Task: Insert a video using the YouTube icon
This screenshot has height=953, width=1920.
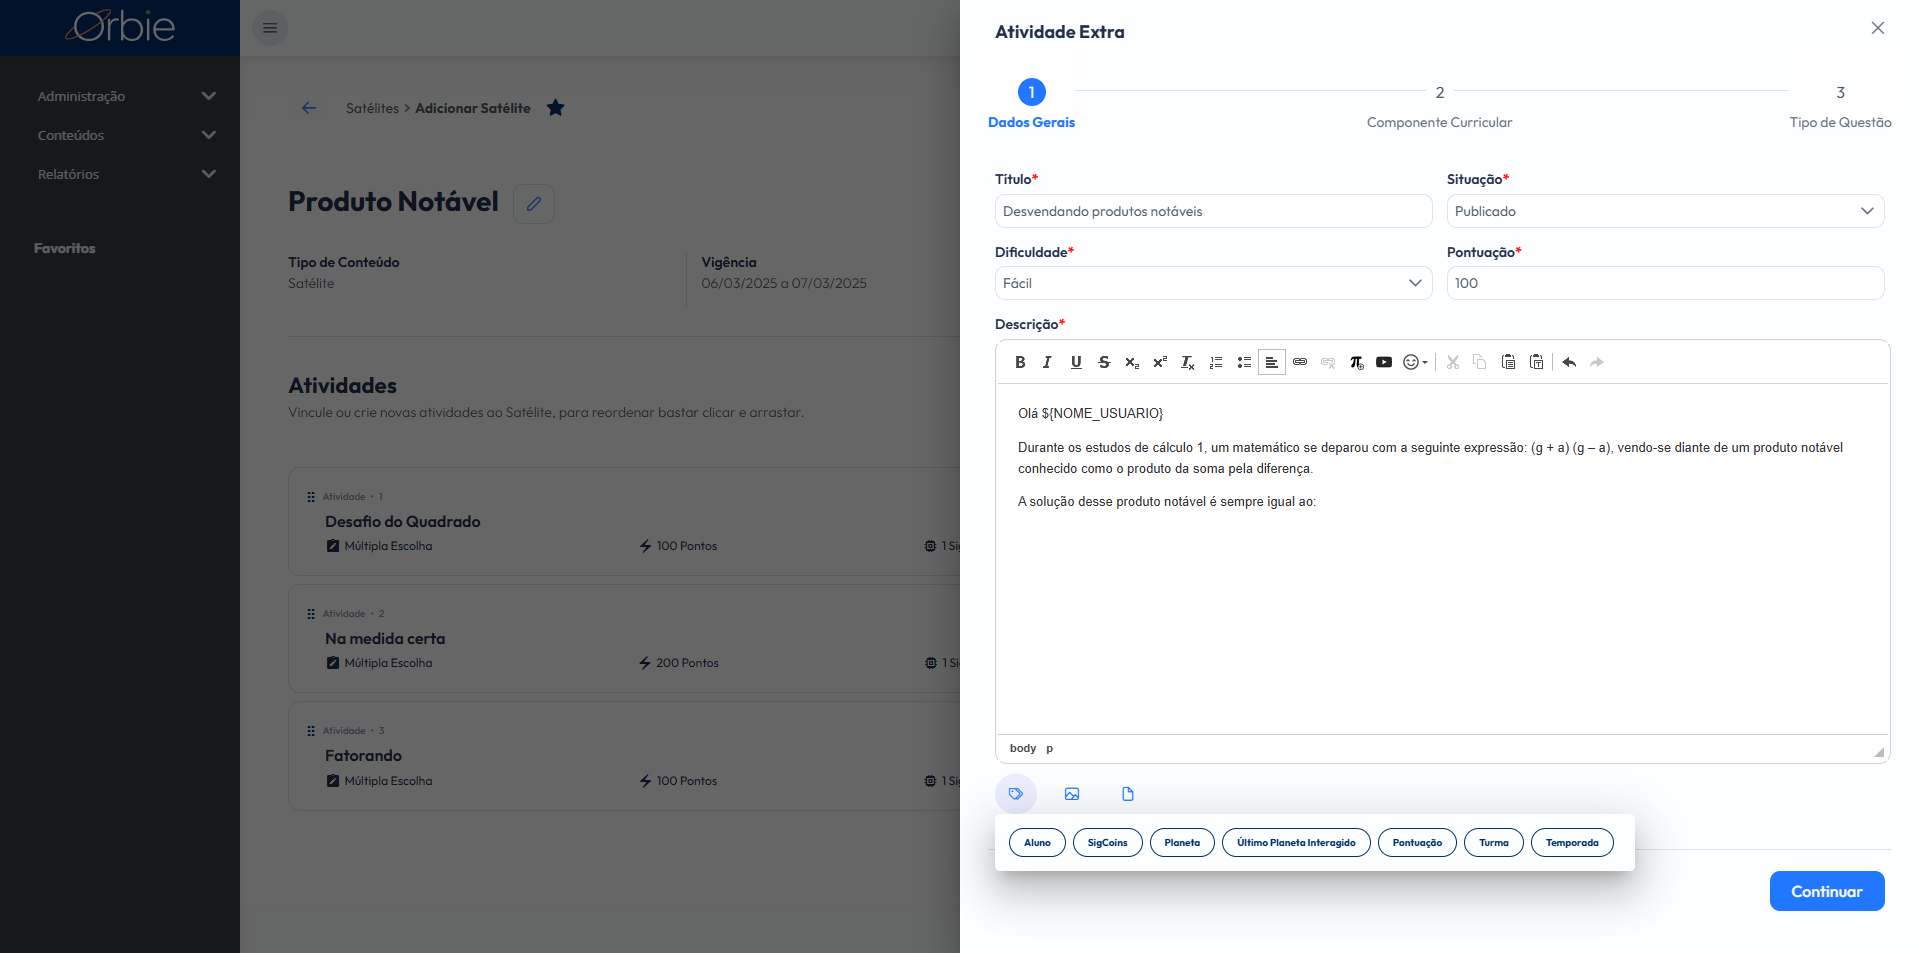Action: pos(1384,362)
